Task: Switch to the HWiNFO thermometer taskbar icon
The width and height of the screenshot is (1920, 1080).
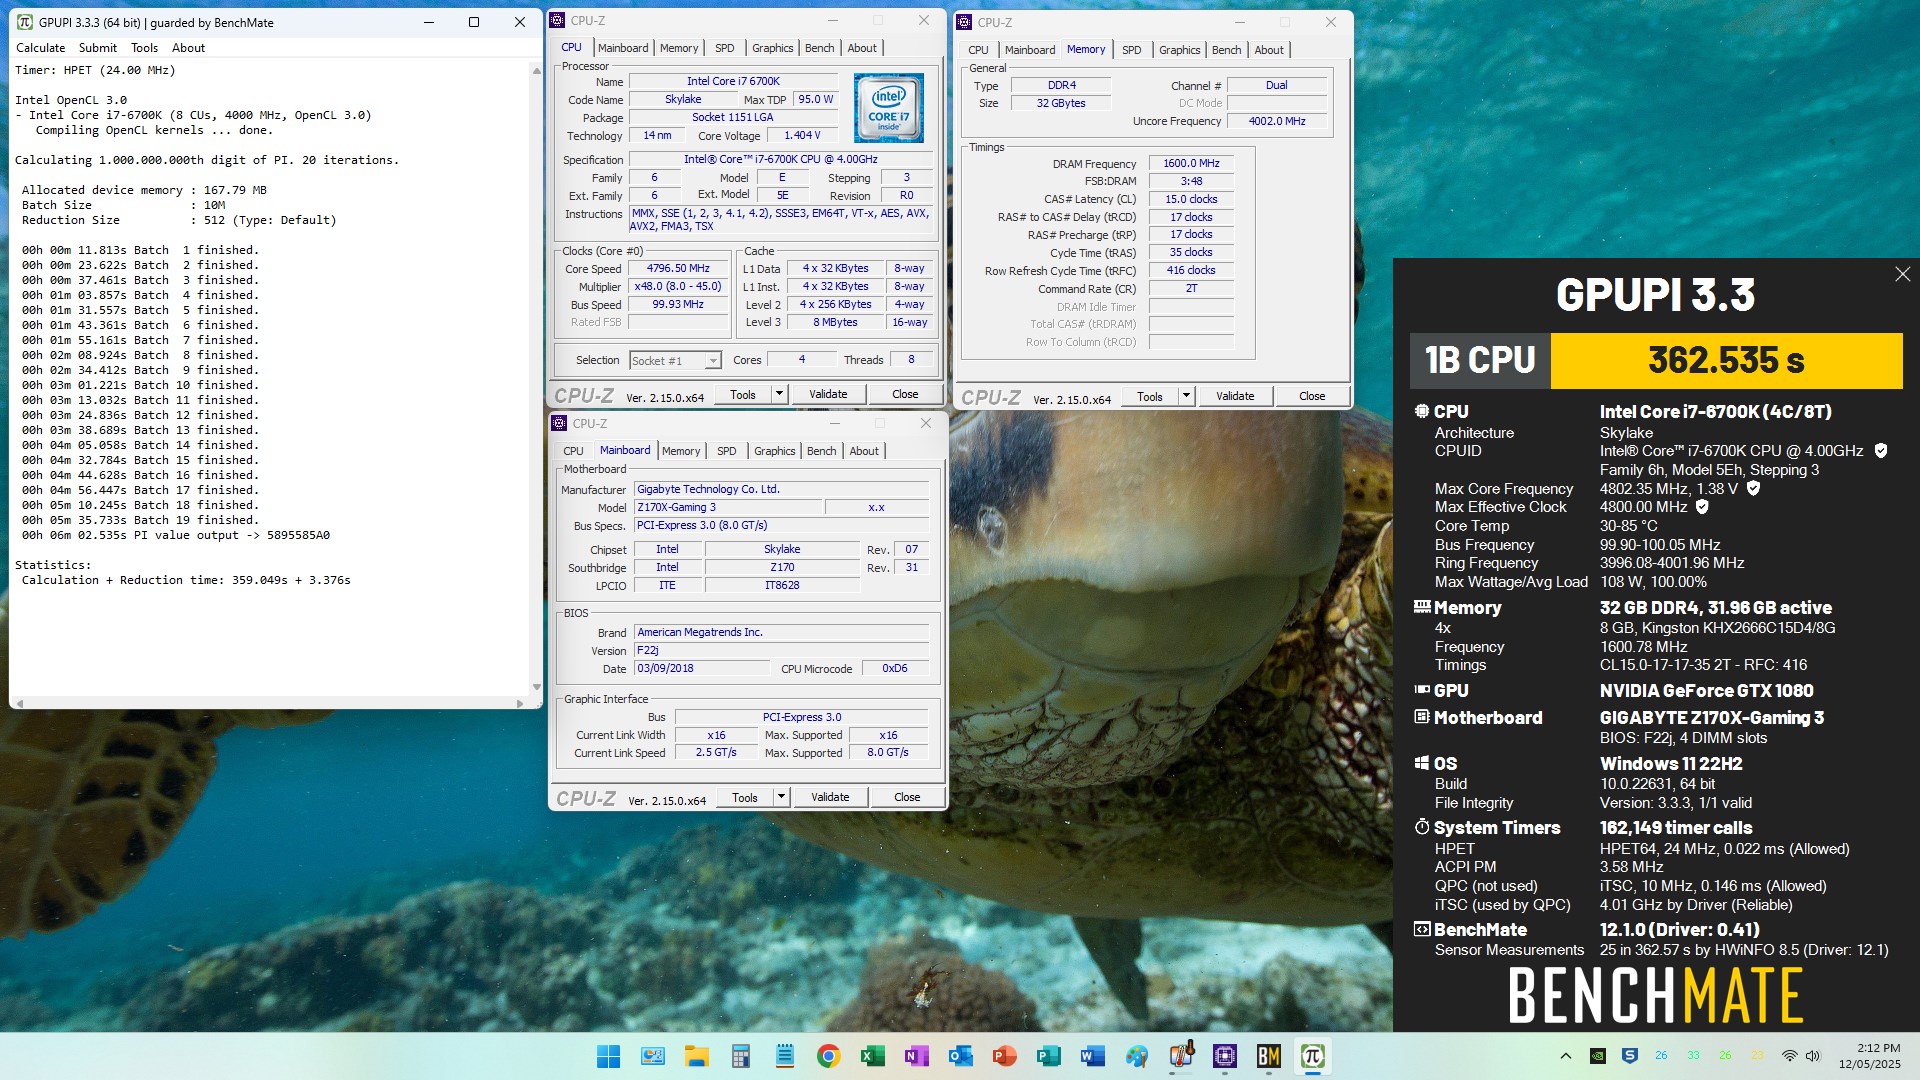Action: pyautogui.click(x=1181, y=1056)
